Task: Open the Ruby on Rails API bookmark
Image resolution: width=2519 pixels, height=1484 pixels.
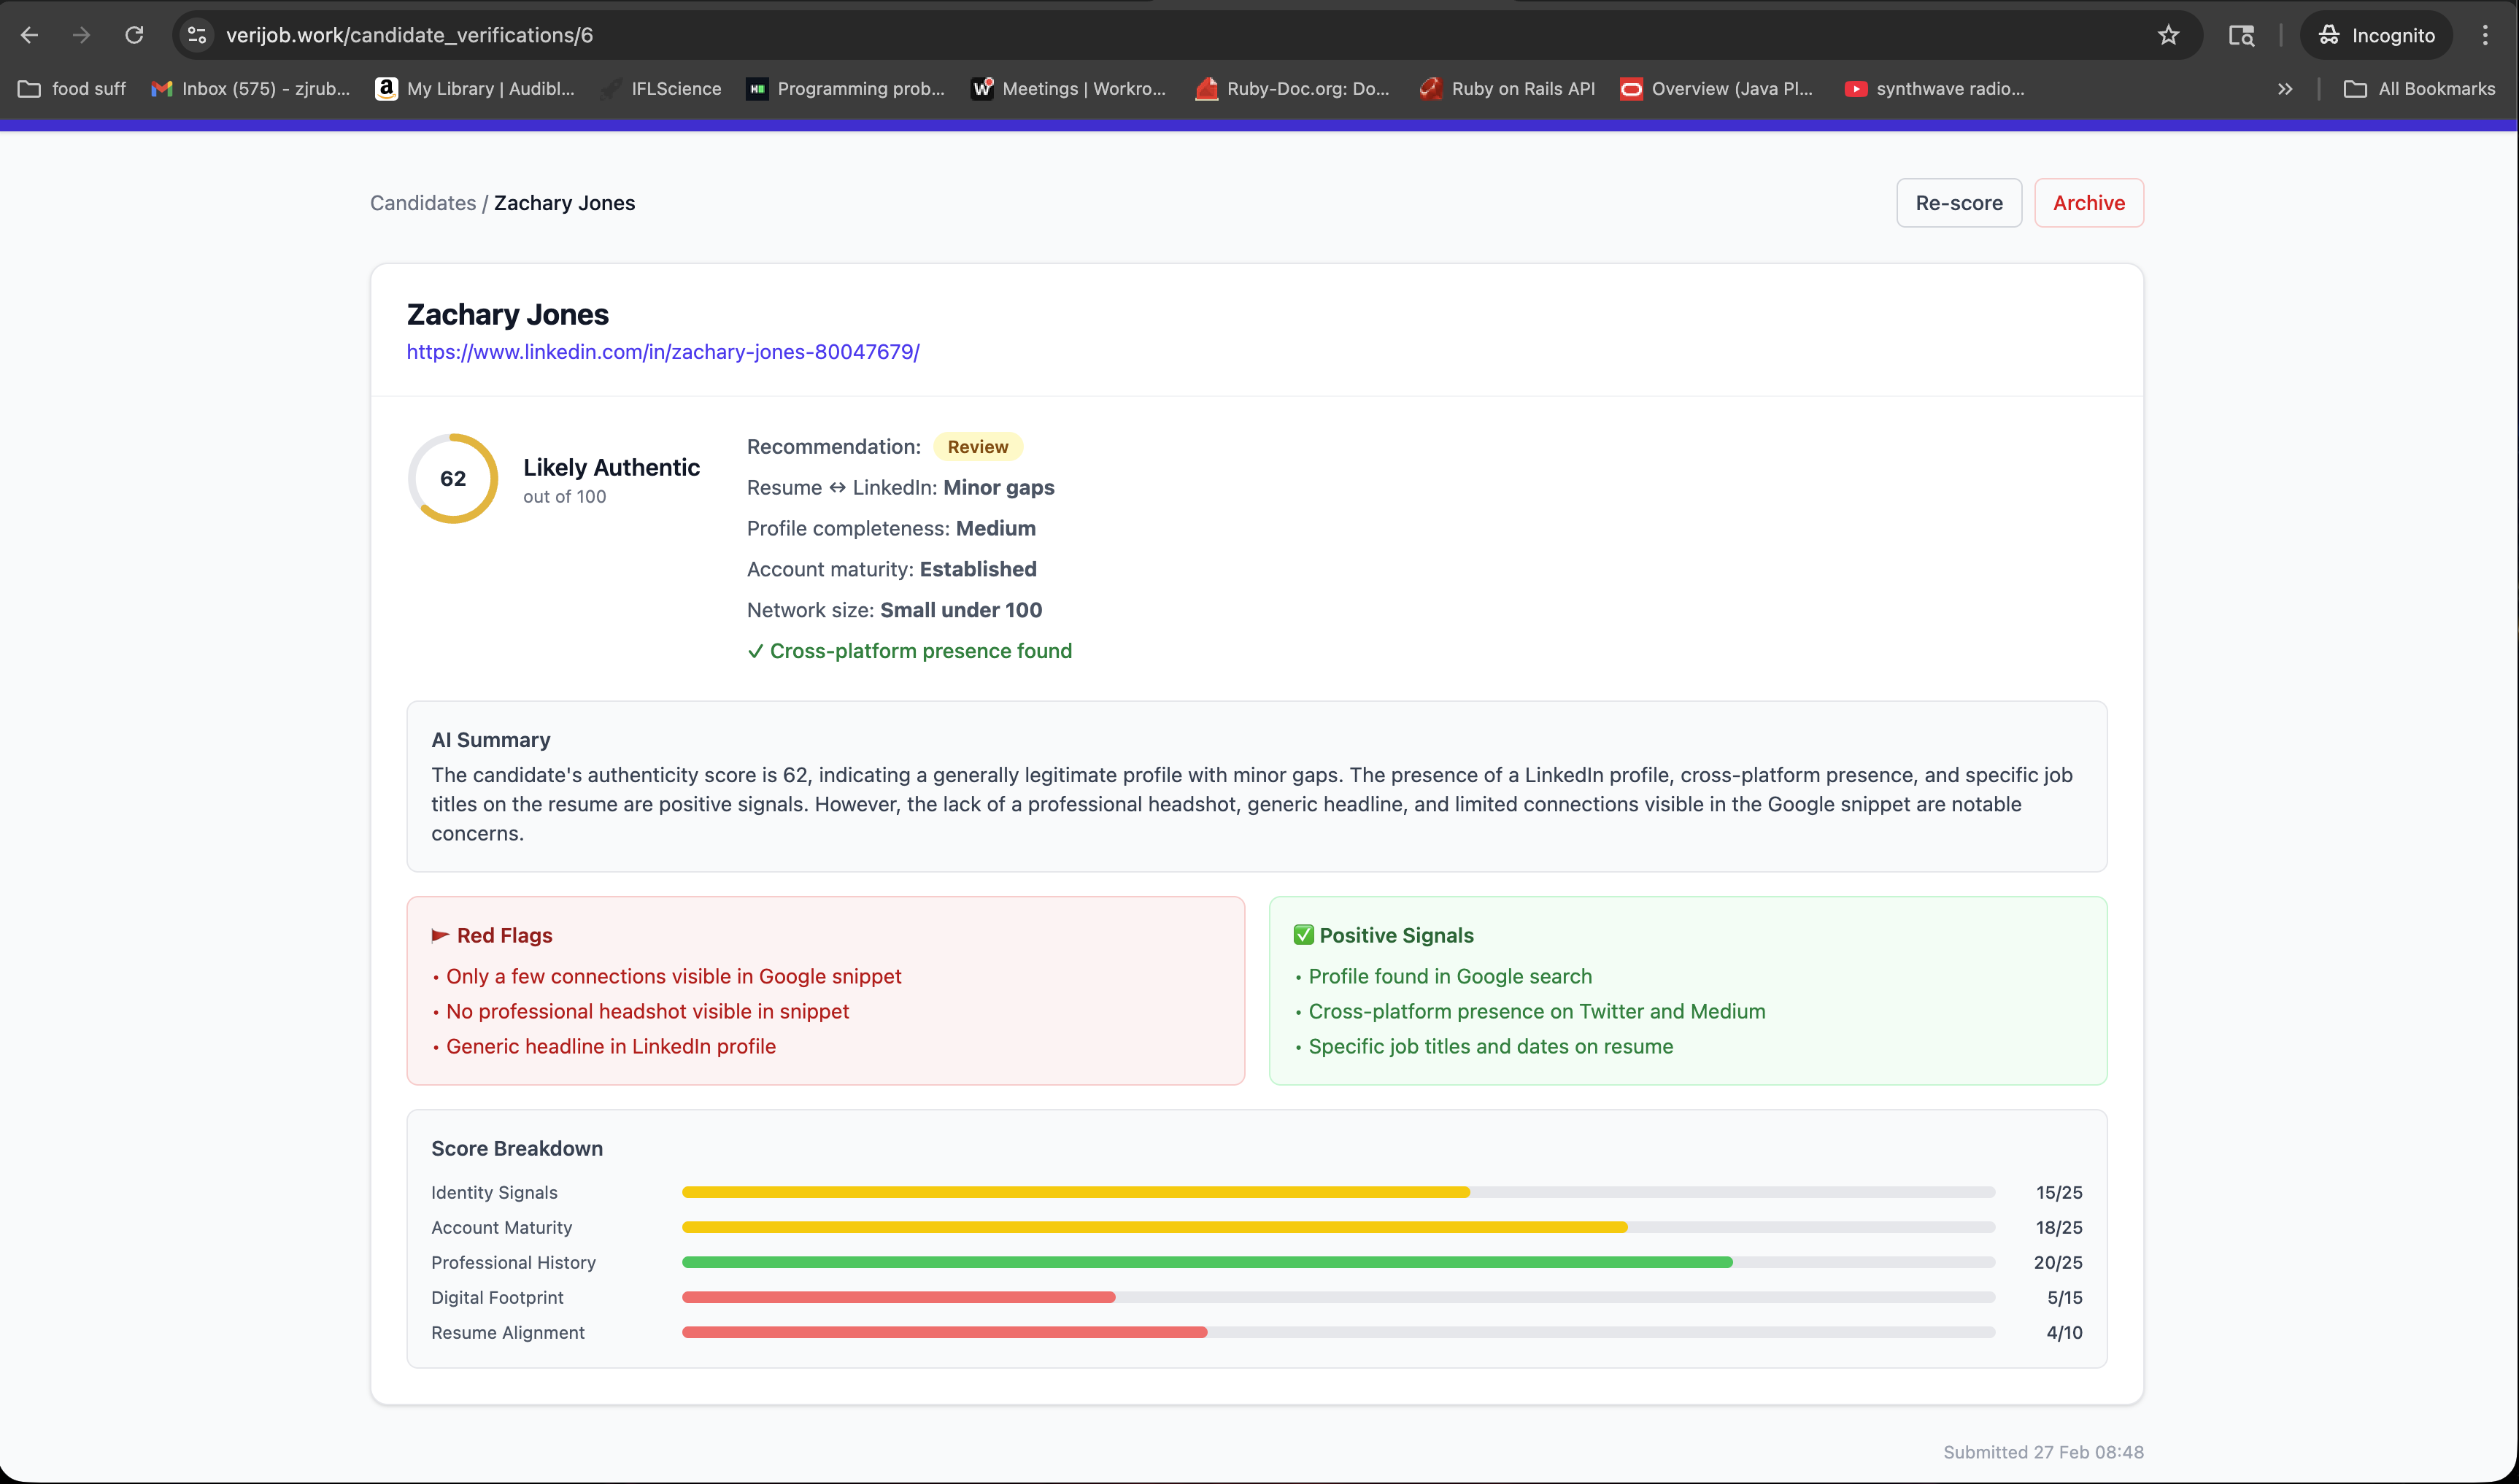Action: coord(1507,89)
